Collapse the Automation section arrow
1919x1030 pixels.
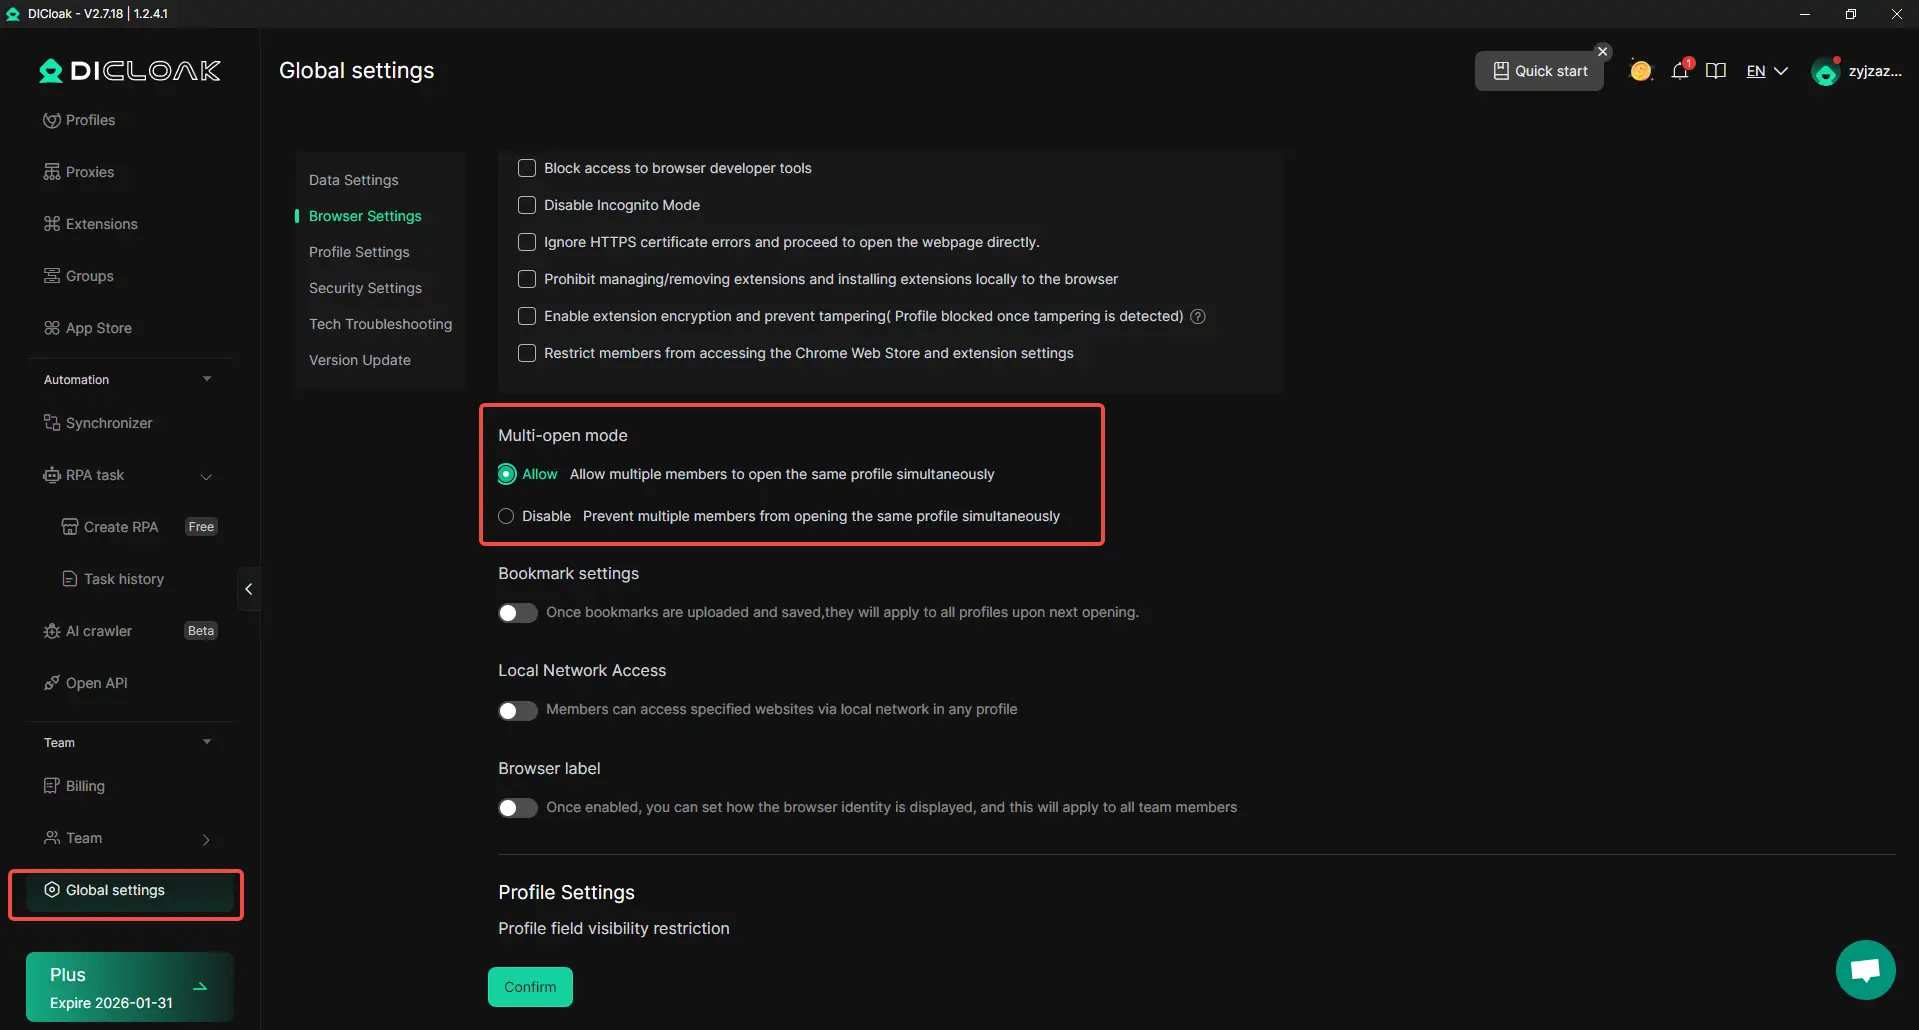pos(207,379)
